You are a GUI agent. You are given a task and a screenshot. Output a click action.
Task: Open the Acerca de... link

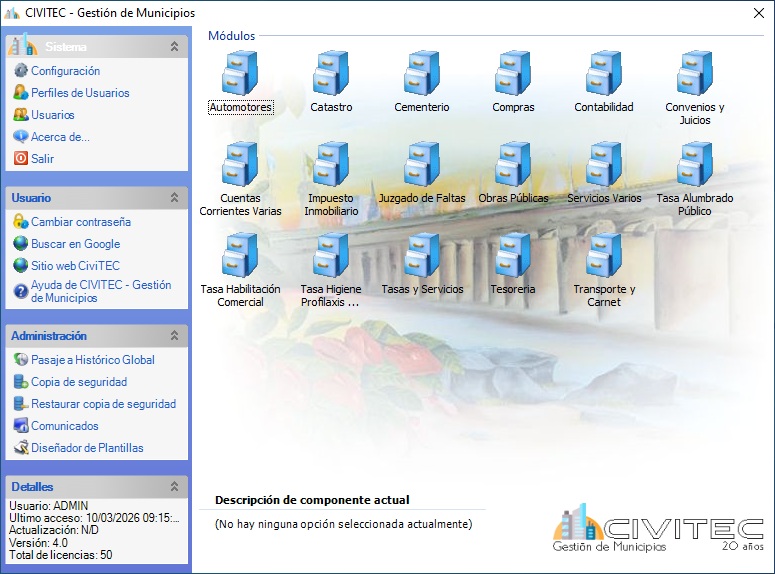pos(60,136)
